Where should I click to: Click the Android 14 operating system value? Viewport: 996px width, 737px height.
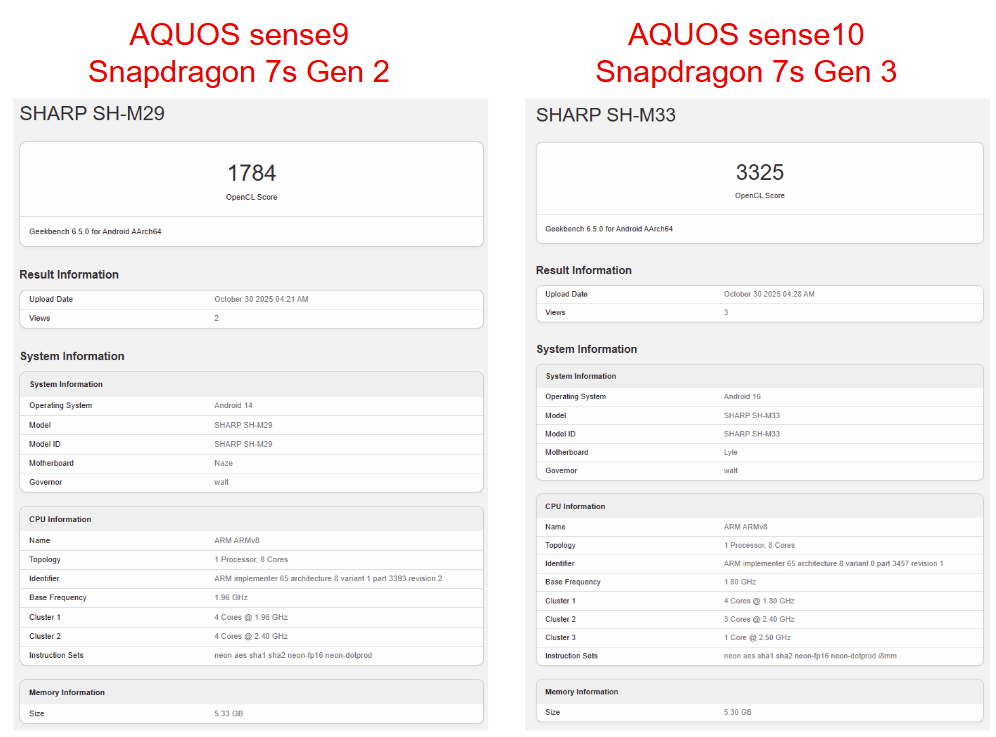click(234, 405)
